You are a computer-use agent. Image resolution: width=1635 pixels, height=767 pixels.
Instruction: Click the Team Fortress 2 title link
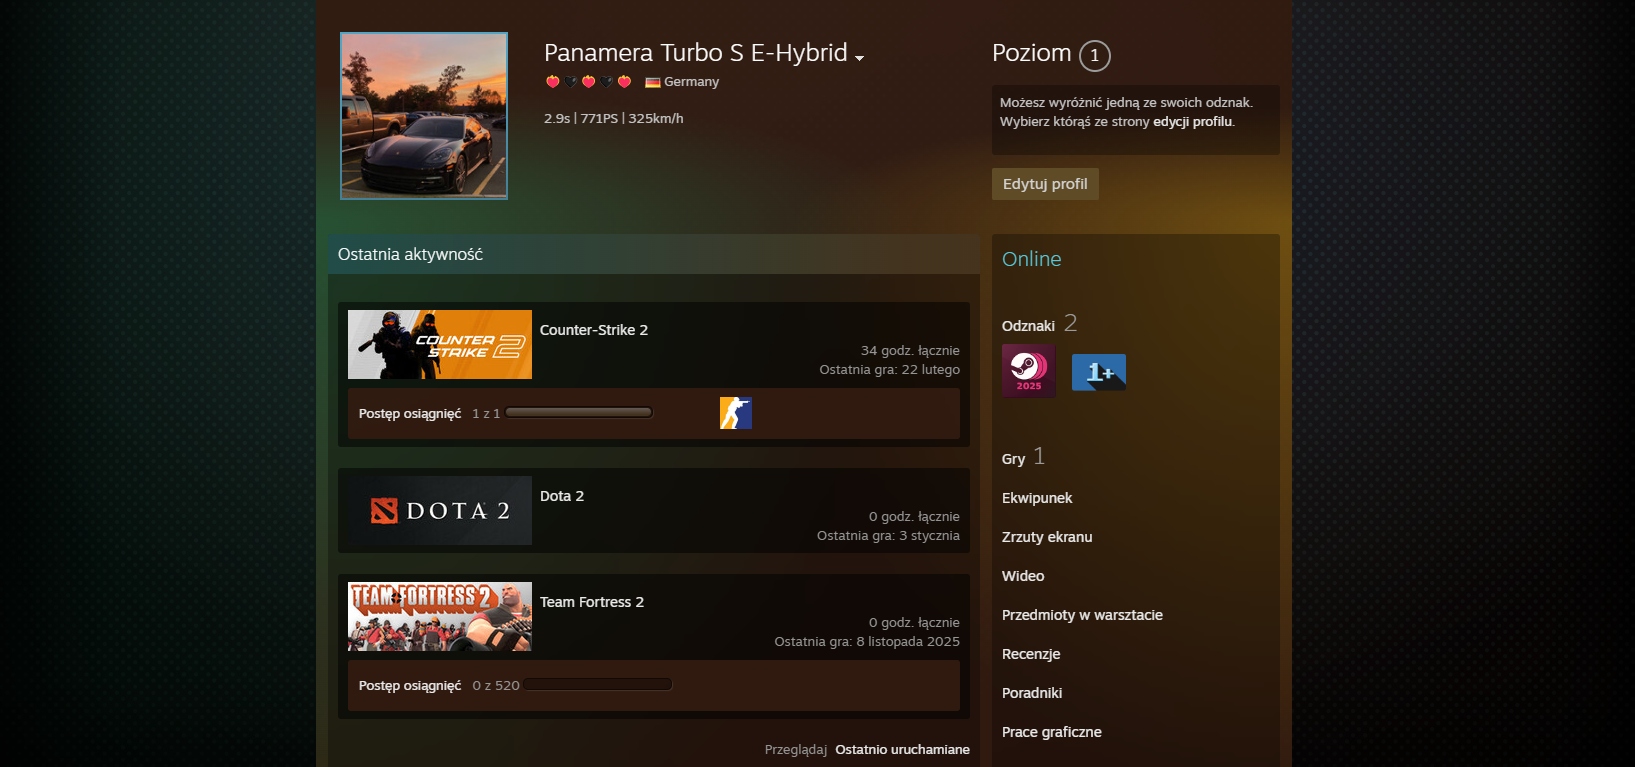(x=592, y=602)
